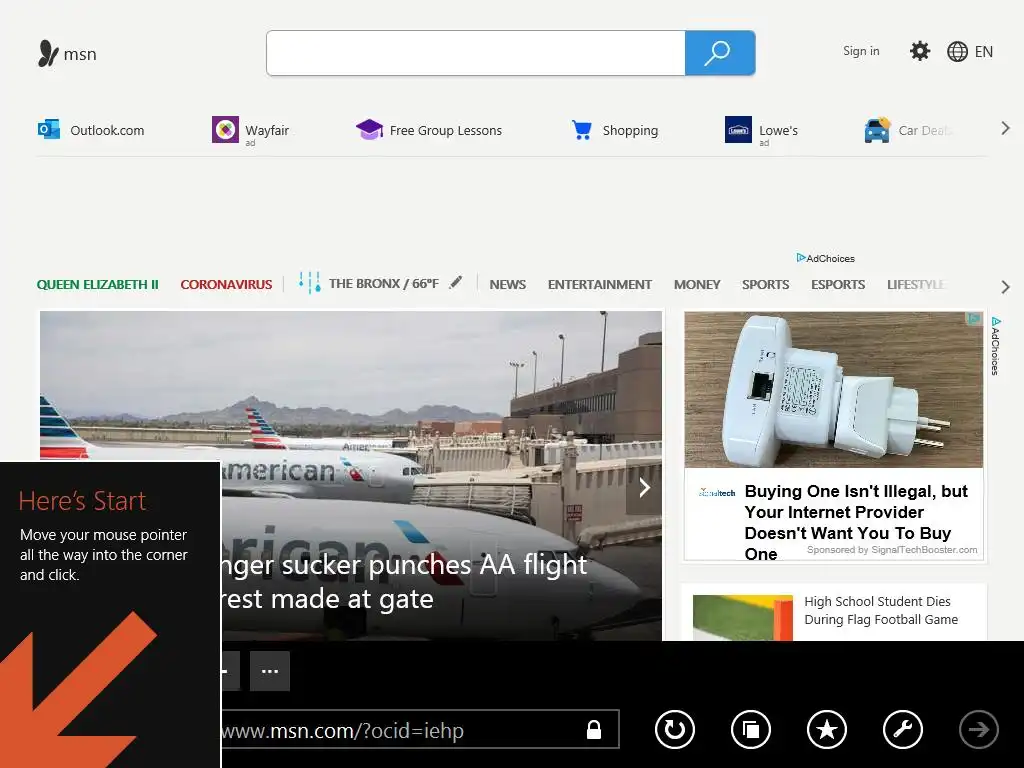Open Page tools wrench button
1024x768 pixels.
click(903, 729)
